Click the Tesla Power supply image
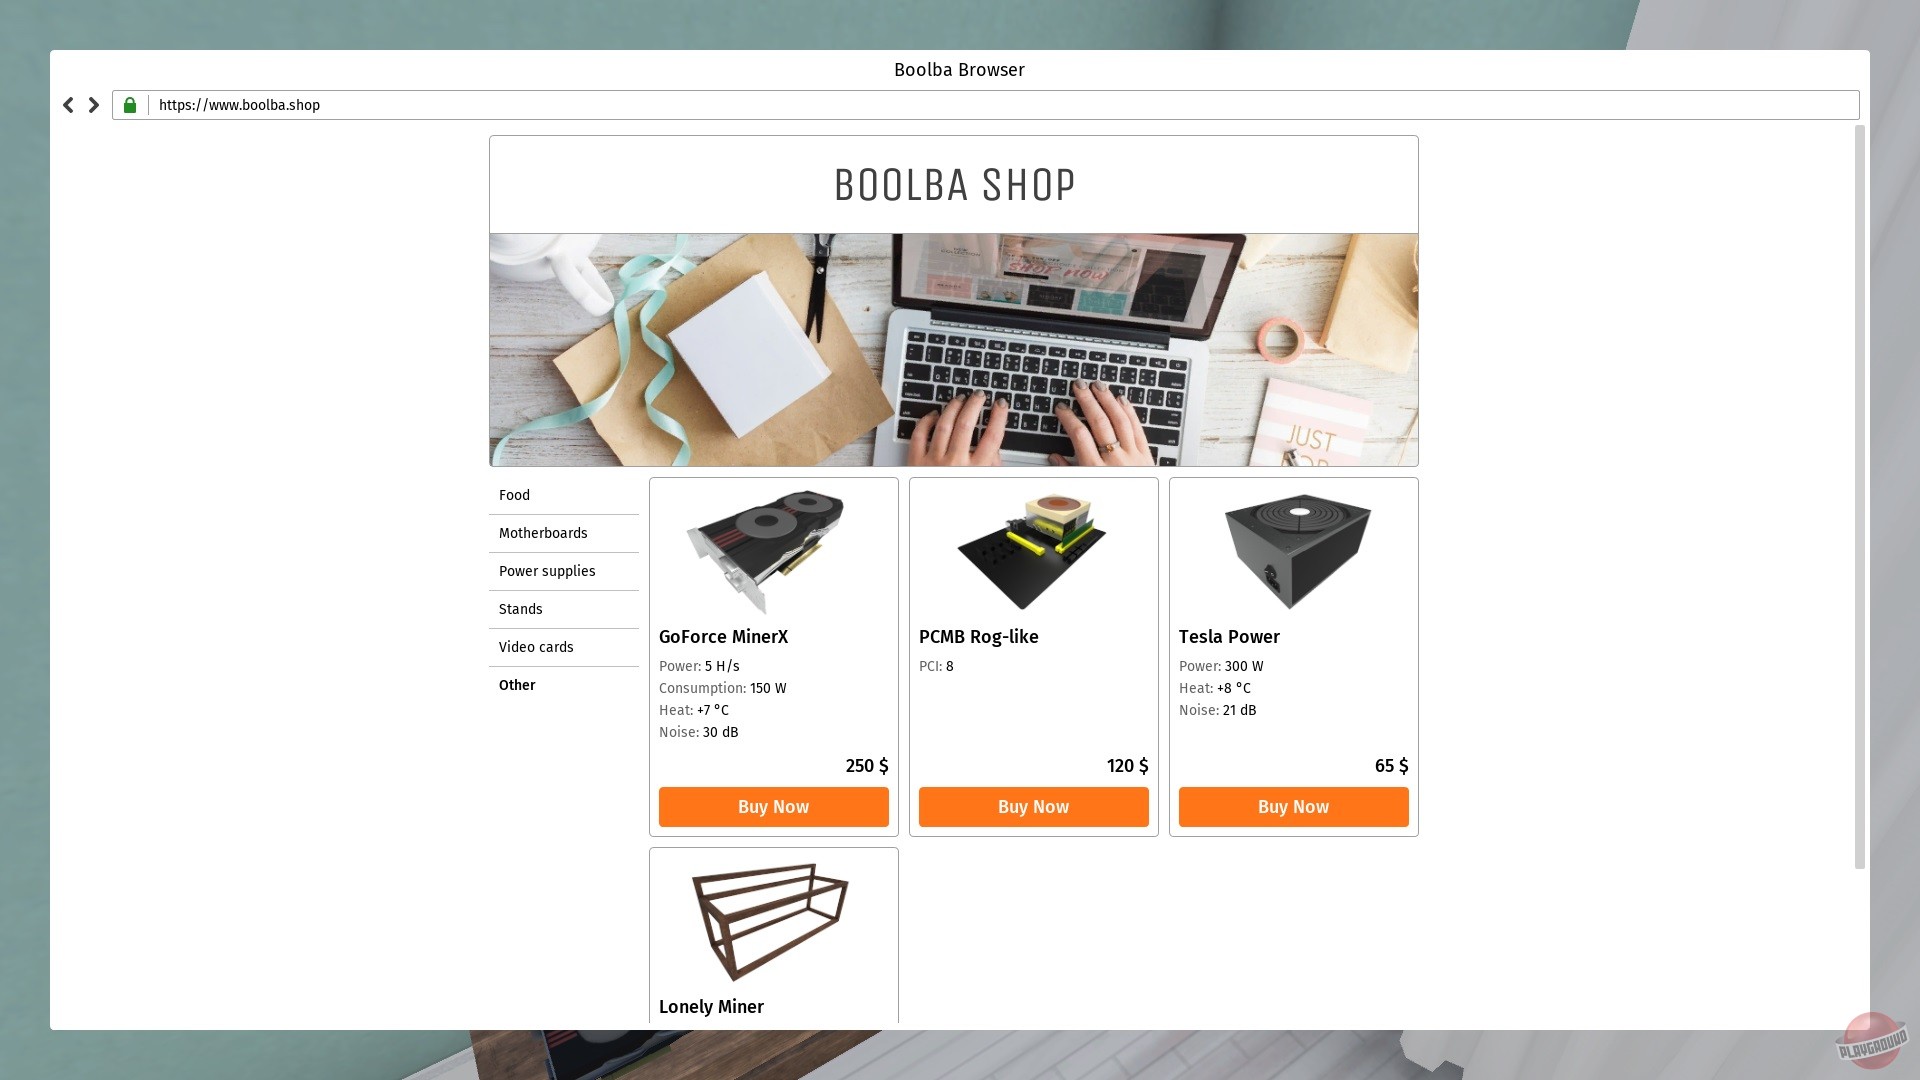 (1297, 551)
